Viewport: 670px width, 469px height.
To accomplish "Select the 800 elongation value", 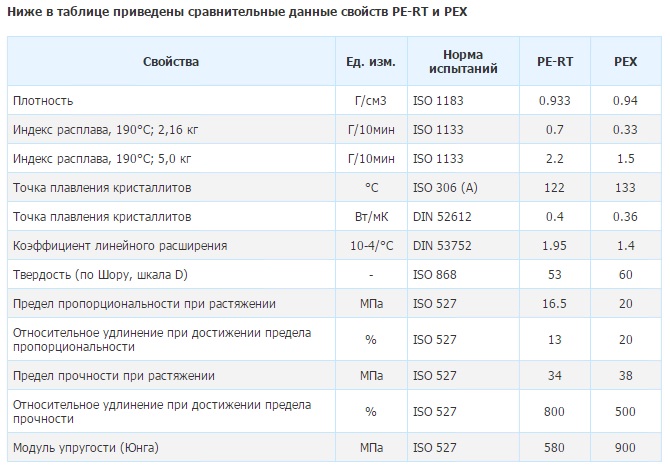I will (x=553, y=411).
